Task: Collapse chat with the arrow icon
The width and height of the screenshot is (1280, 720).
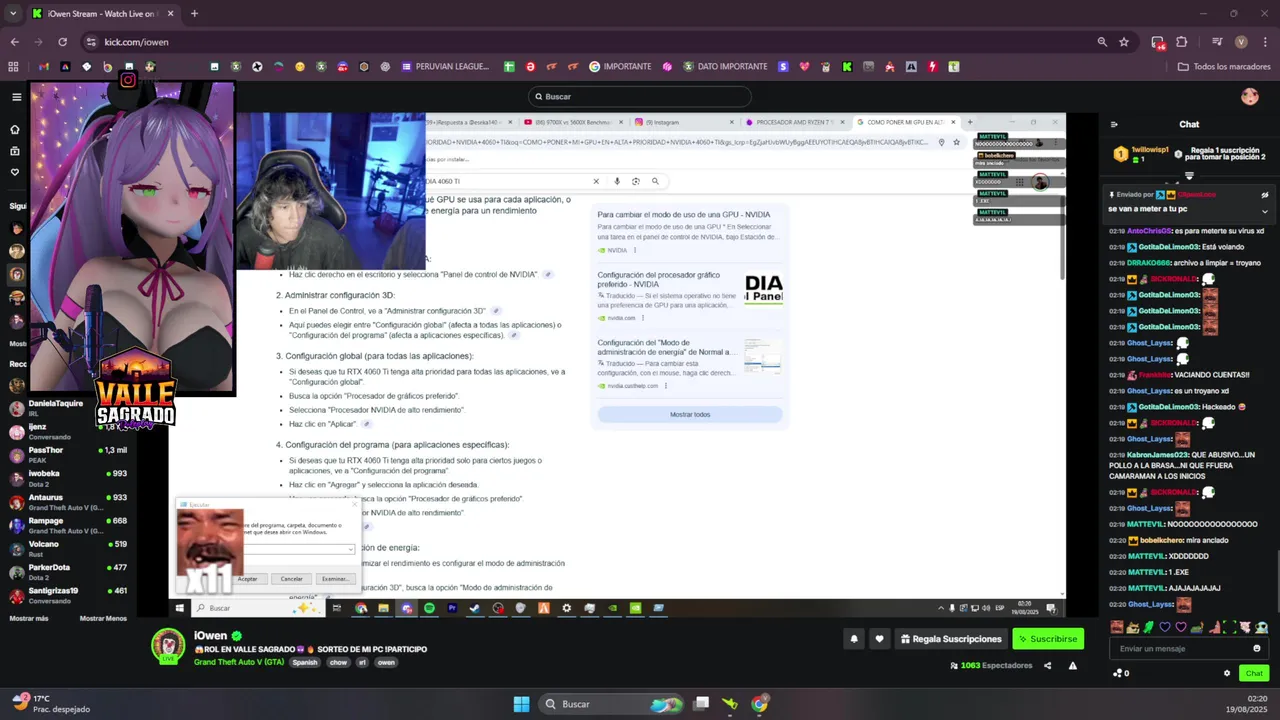Action: (1114, 124)
